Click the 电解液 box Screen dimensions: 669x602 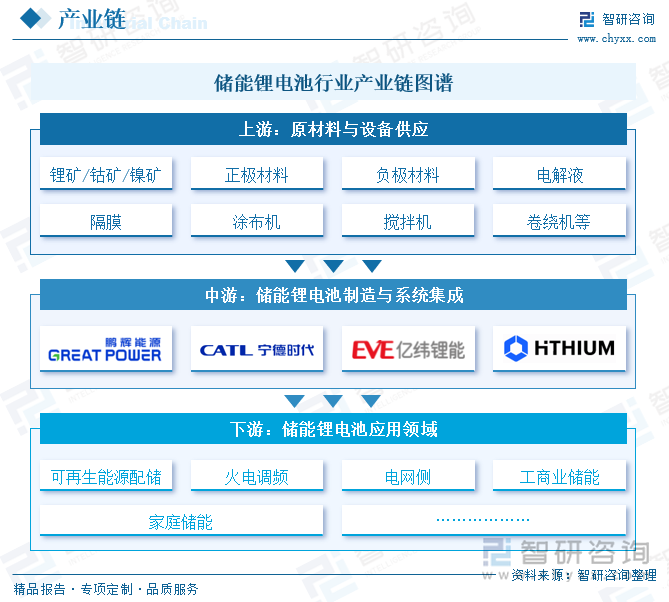(x=559, y=174)
